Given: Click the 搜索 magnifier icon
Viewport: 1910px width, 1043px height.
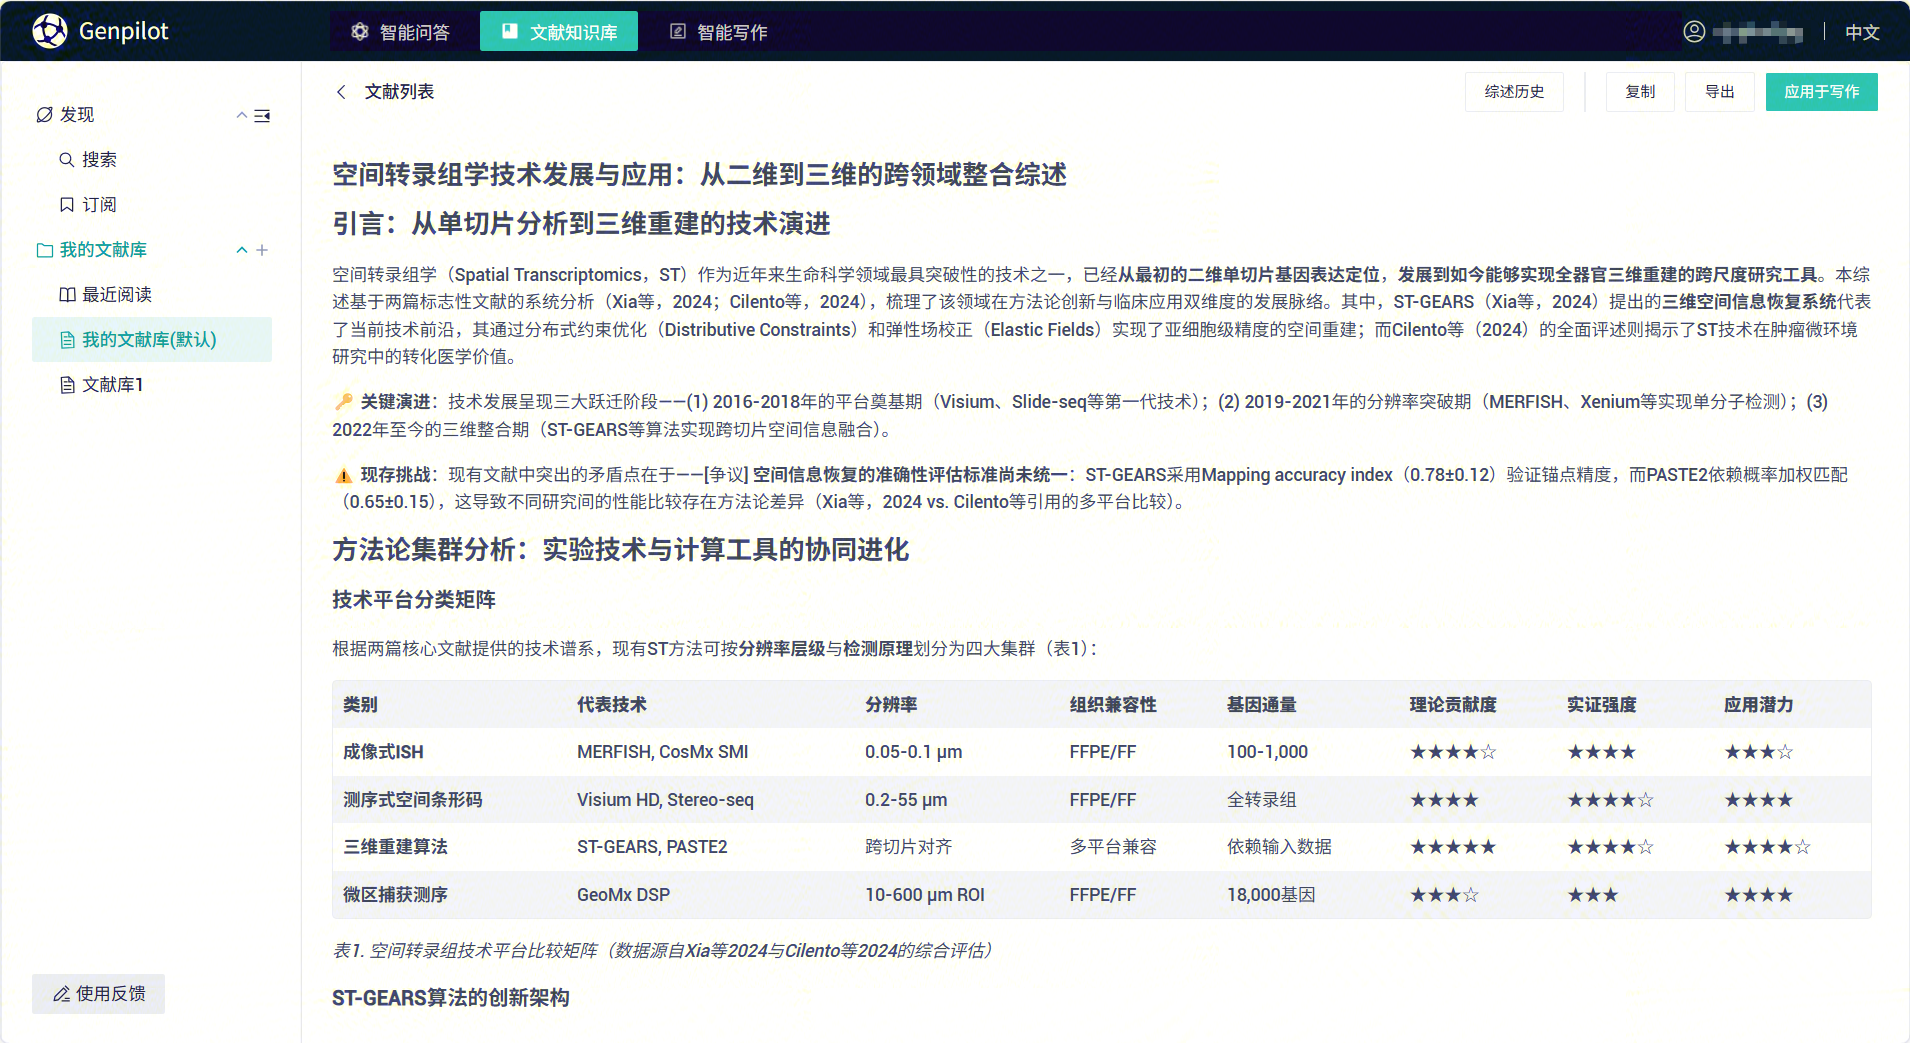Looking at the screenshot, I should pyautogui.click(x=67, y=160).
